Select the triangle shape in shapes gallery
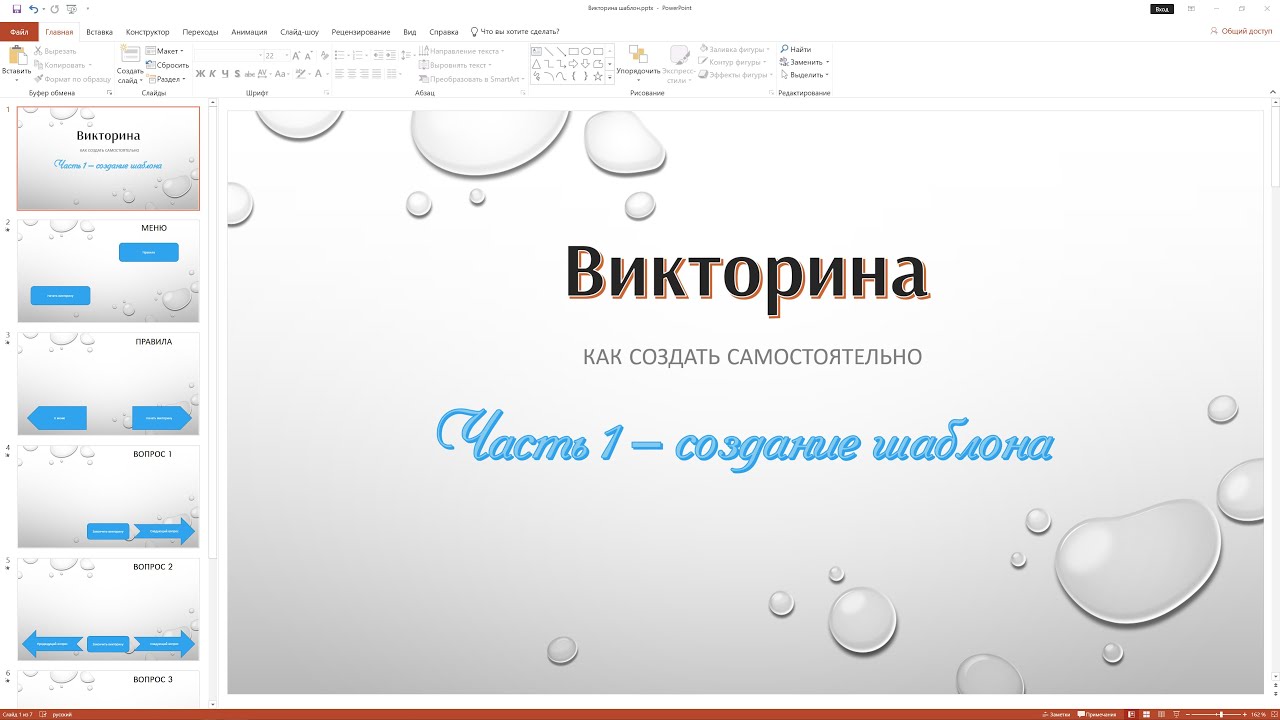1280x720 pixels. click(x=537, y=64)
